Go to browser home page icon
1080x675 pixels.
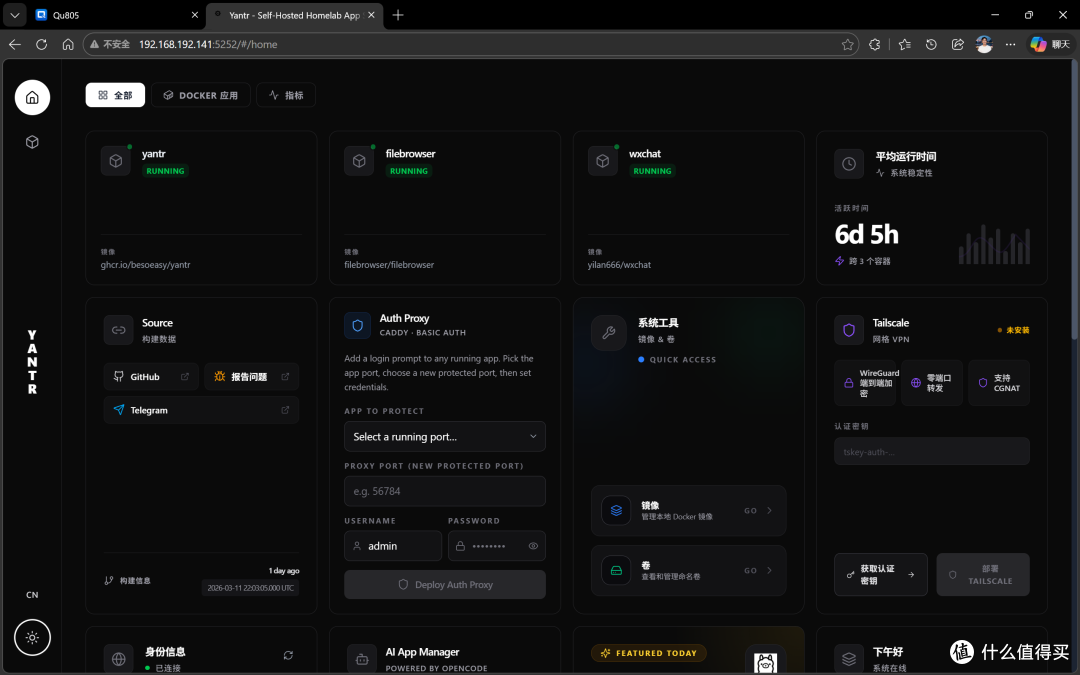coord(68,44)
